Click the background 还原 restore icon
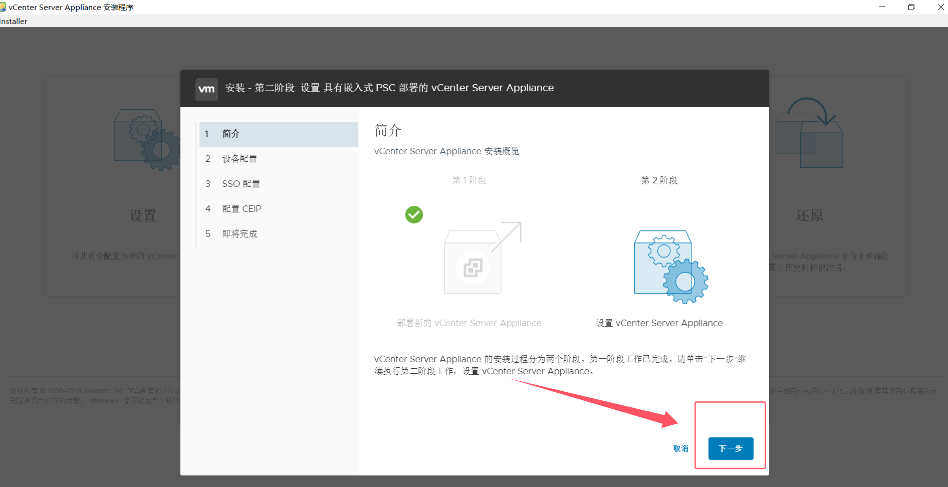948x487 pixels. [x=808, y=130]
